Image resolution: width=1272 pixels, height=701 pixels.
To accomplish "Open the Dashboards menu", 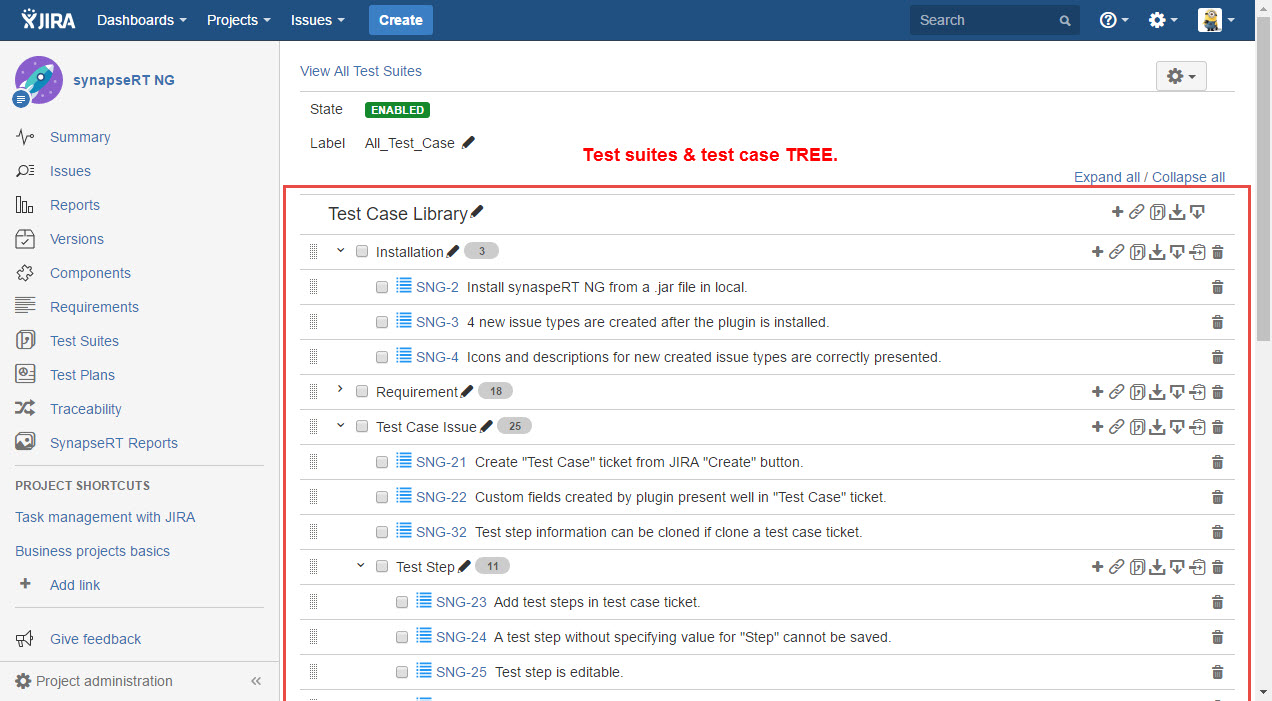I will click(x=141, y=20).
